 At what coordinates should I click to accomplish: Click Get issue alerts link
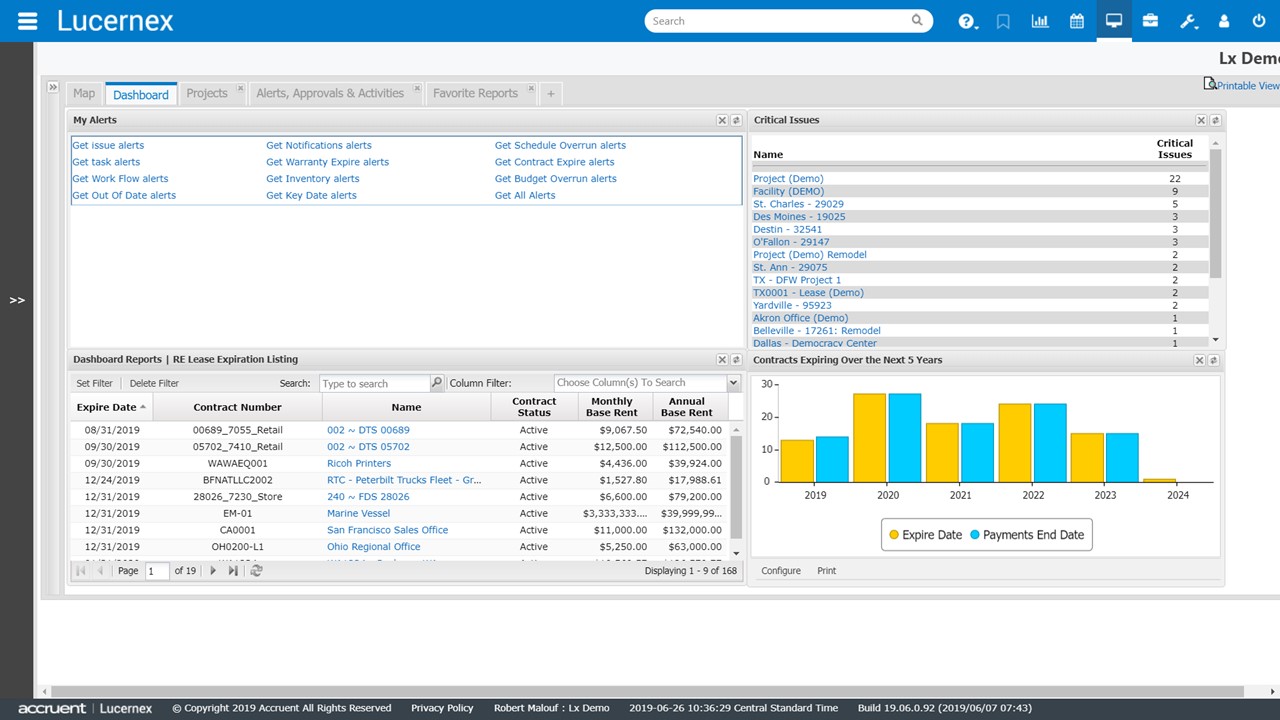click(x=108, y=145)
